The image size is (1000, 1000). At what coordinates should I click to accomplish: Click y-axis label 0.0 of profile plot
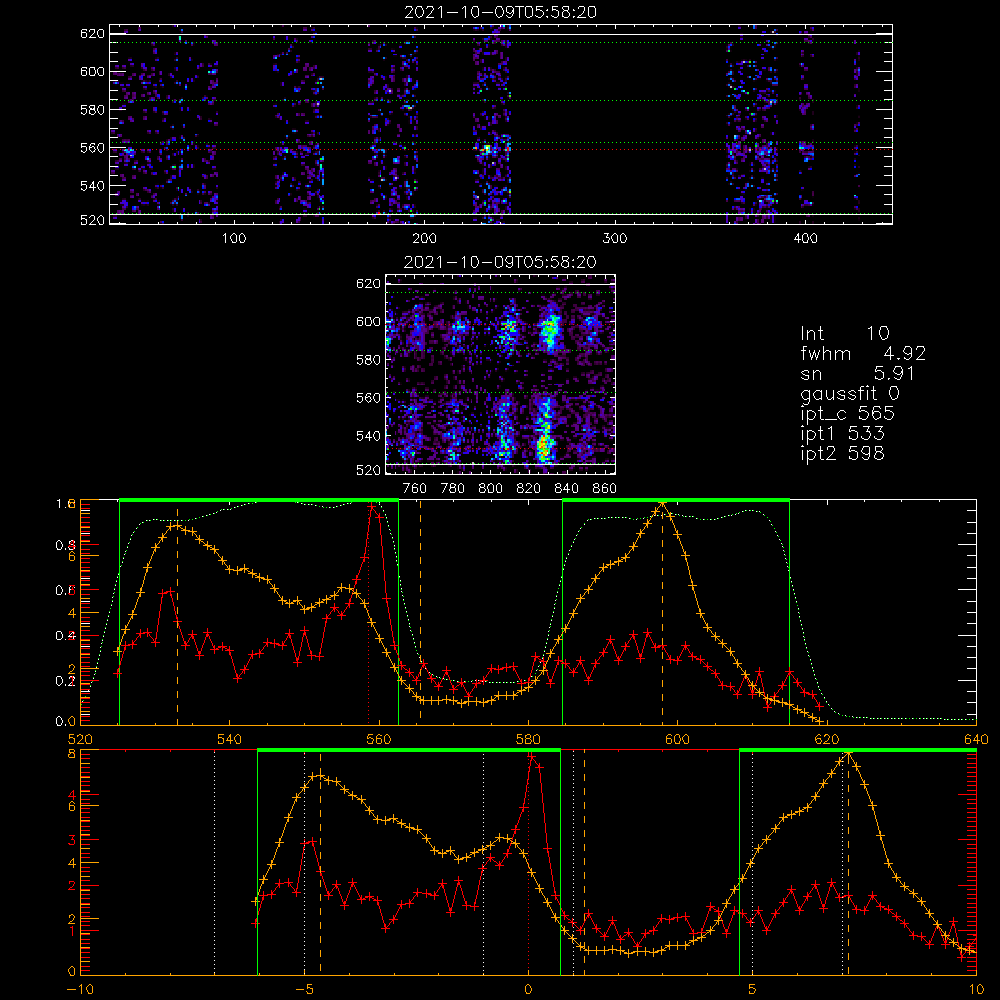[66, 722]
